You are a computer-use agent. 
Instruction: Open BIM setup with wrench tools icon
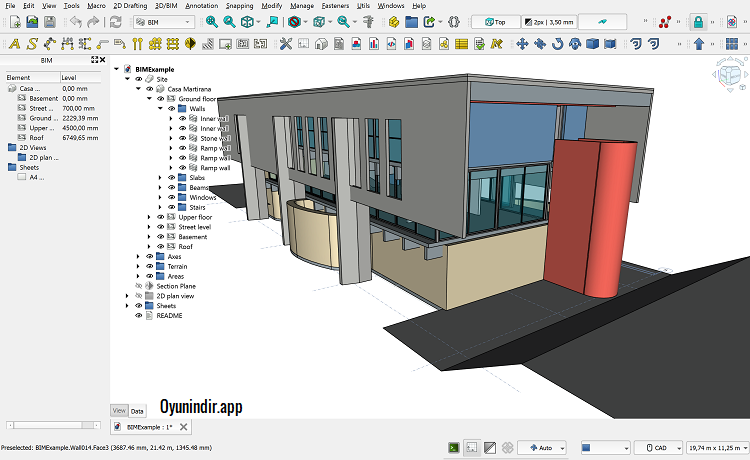(x=286, y=44)
